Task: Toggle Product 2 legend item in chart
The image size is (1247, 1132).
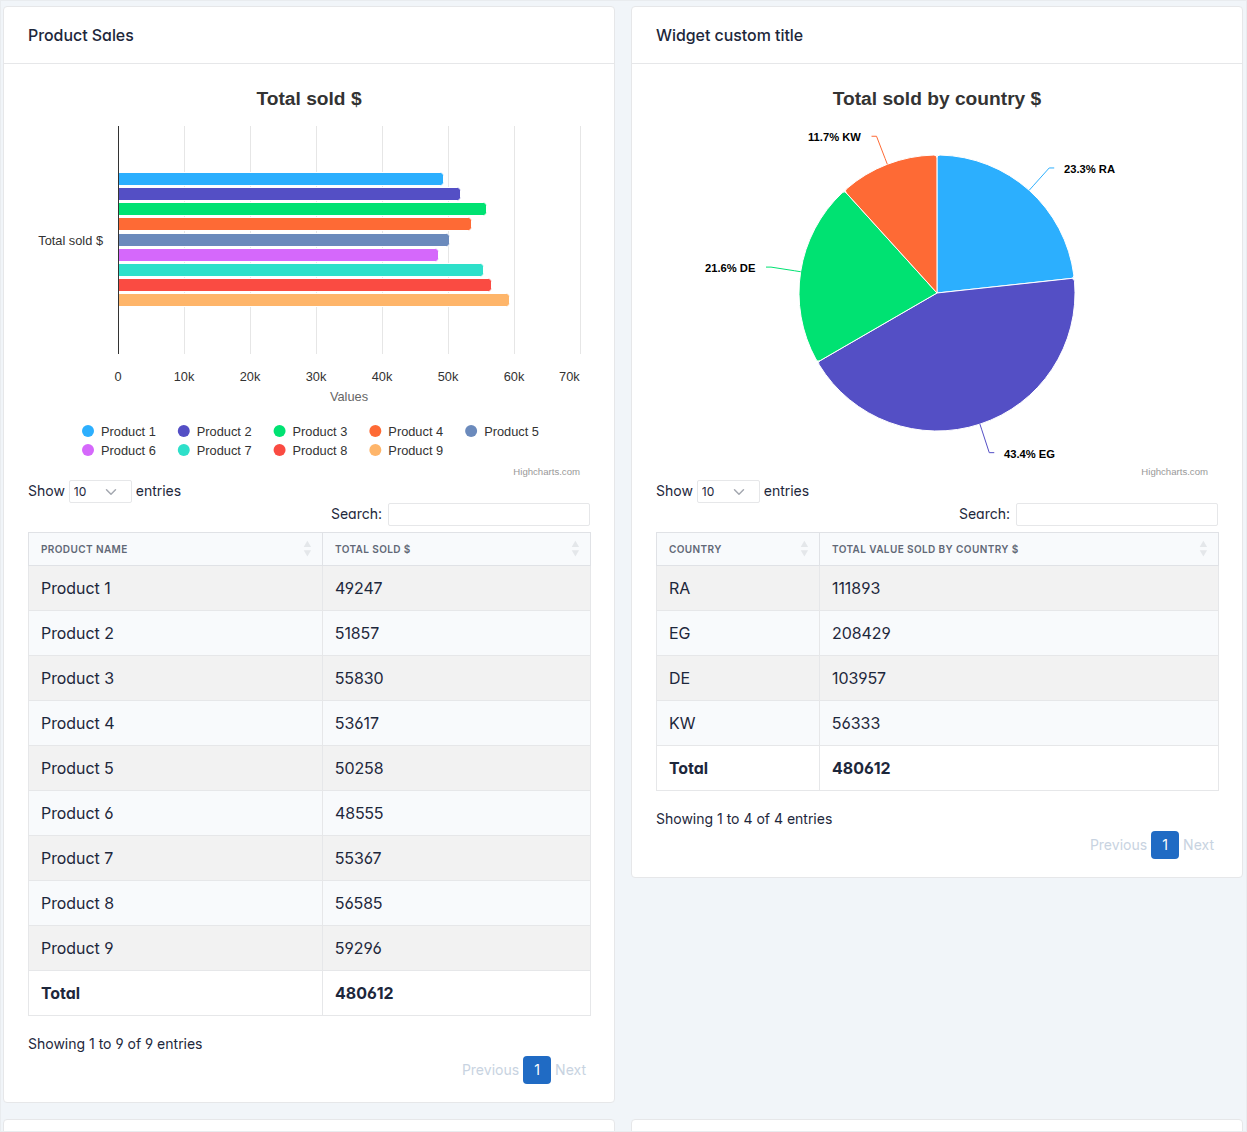Action: pos(215,432)
